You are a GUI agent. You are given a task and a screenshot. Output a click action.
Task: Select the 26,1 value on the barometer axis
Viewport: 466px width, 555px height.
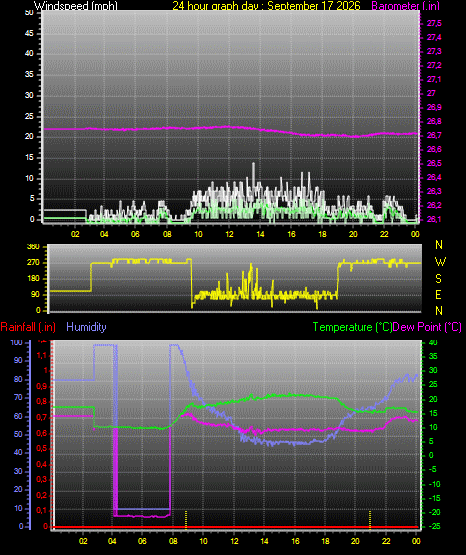(434, 219)
